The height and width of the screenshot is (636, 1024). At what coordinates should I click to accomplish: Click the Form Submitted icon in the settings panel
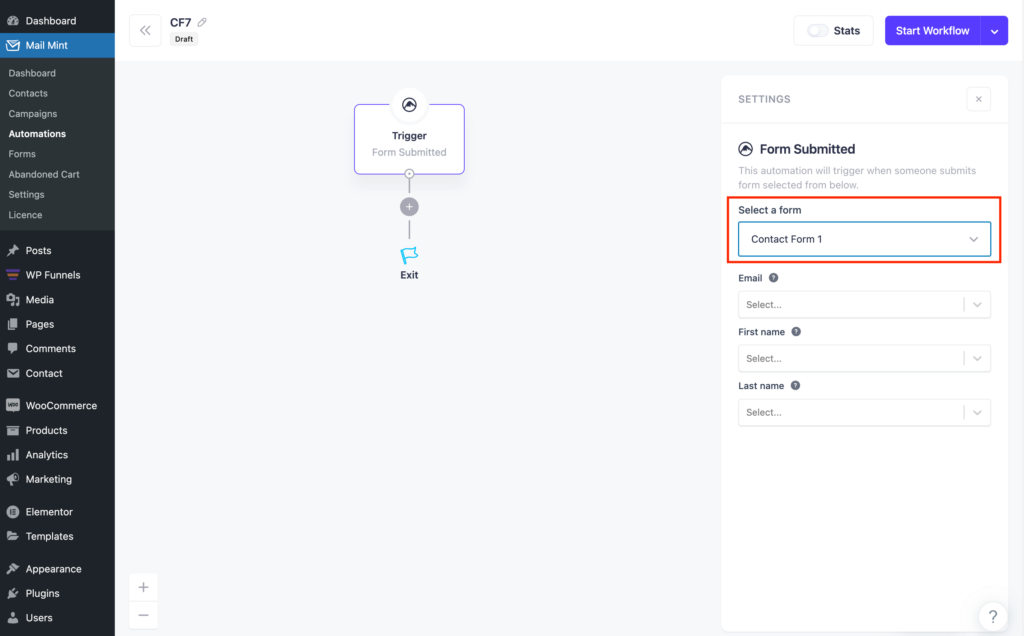coord(745,148)
